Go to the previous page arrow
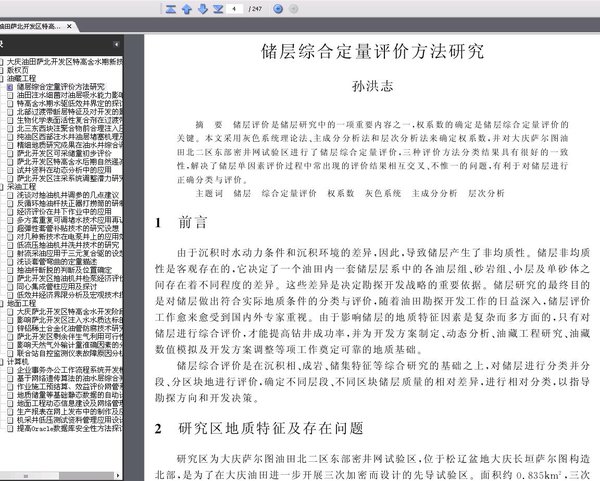Image resolution: width=600 pixels, height=481 pixels. point(187,9)
